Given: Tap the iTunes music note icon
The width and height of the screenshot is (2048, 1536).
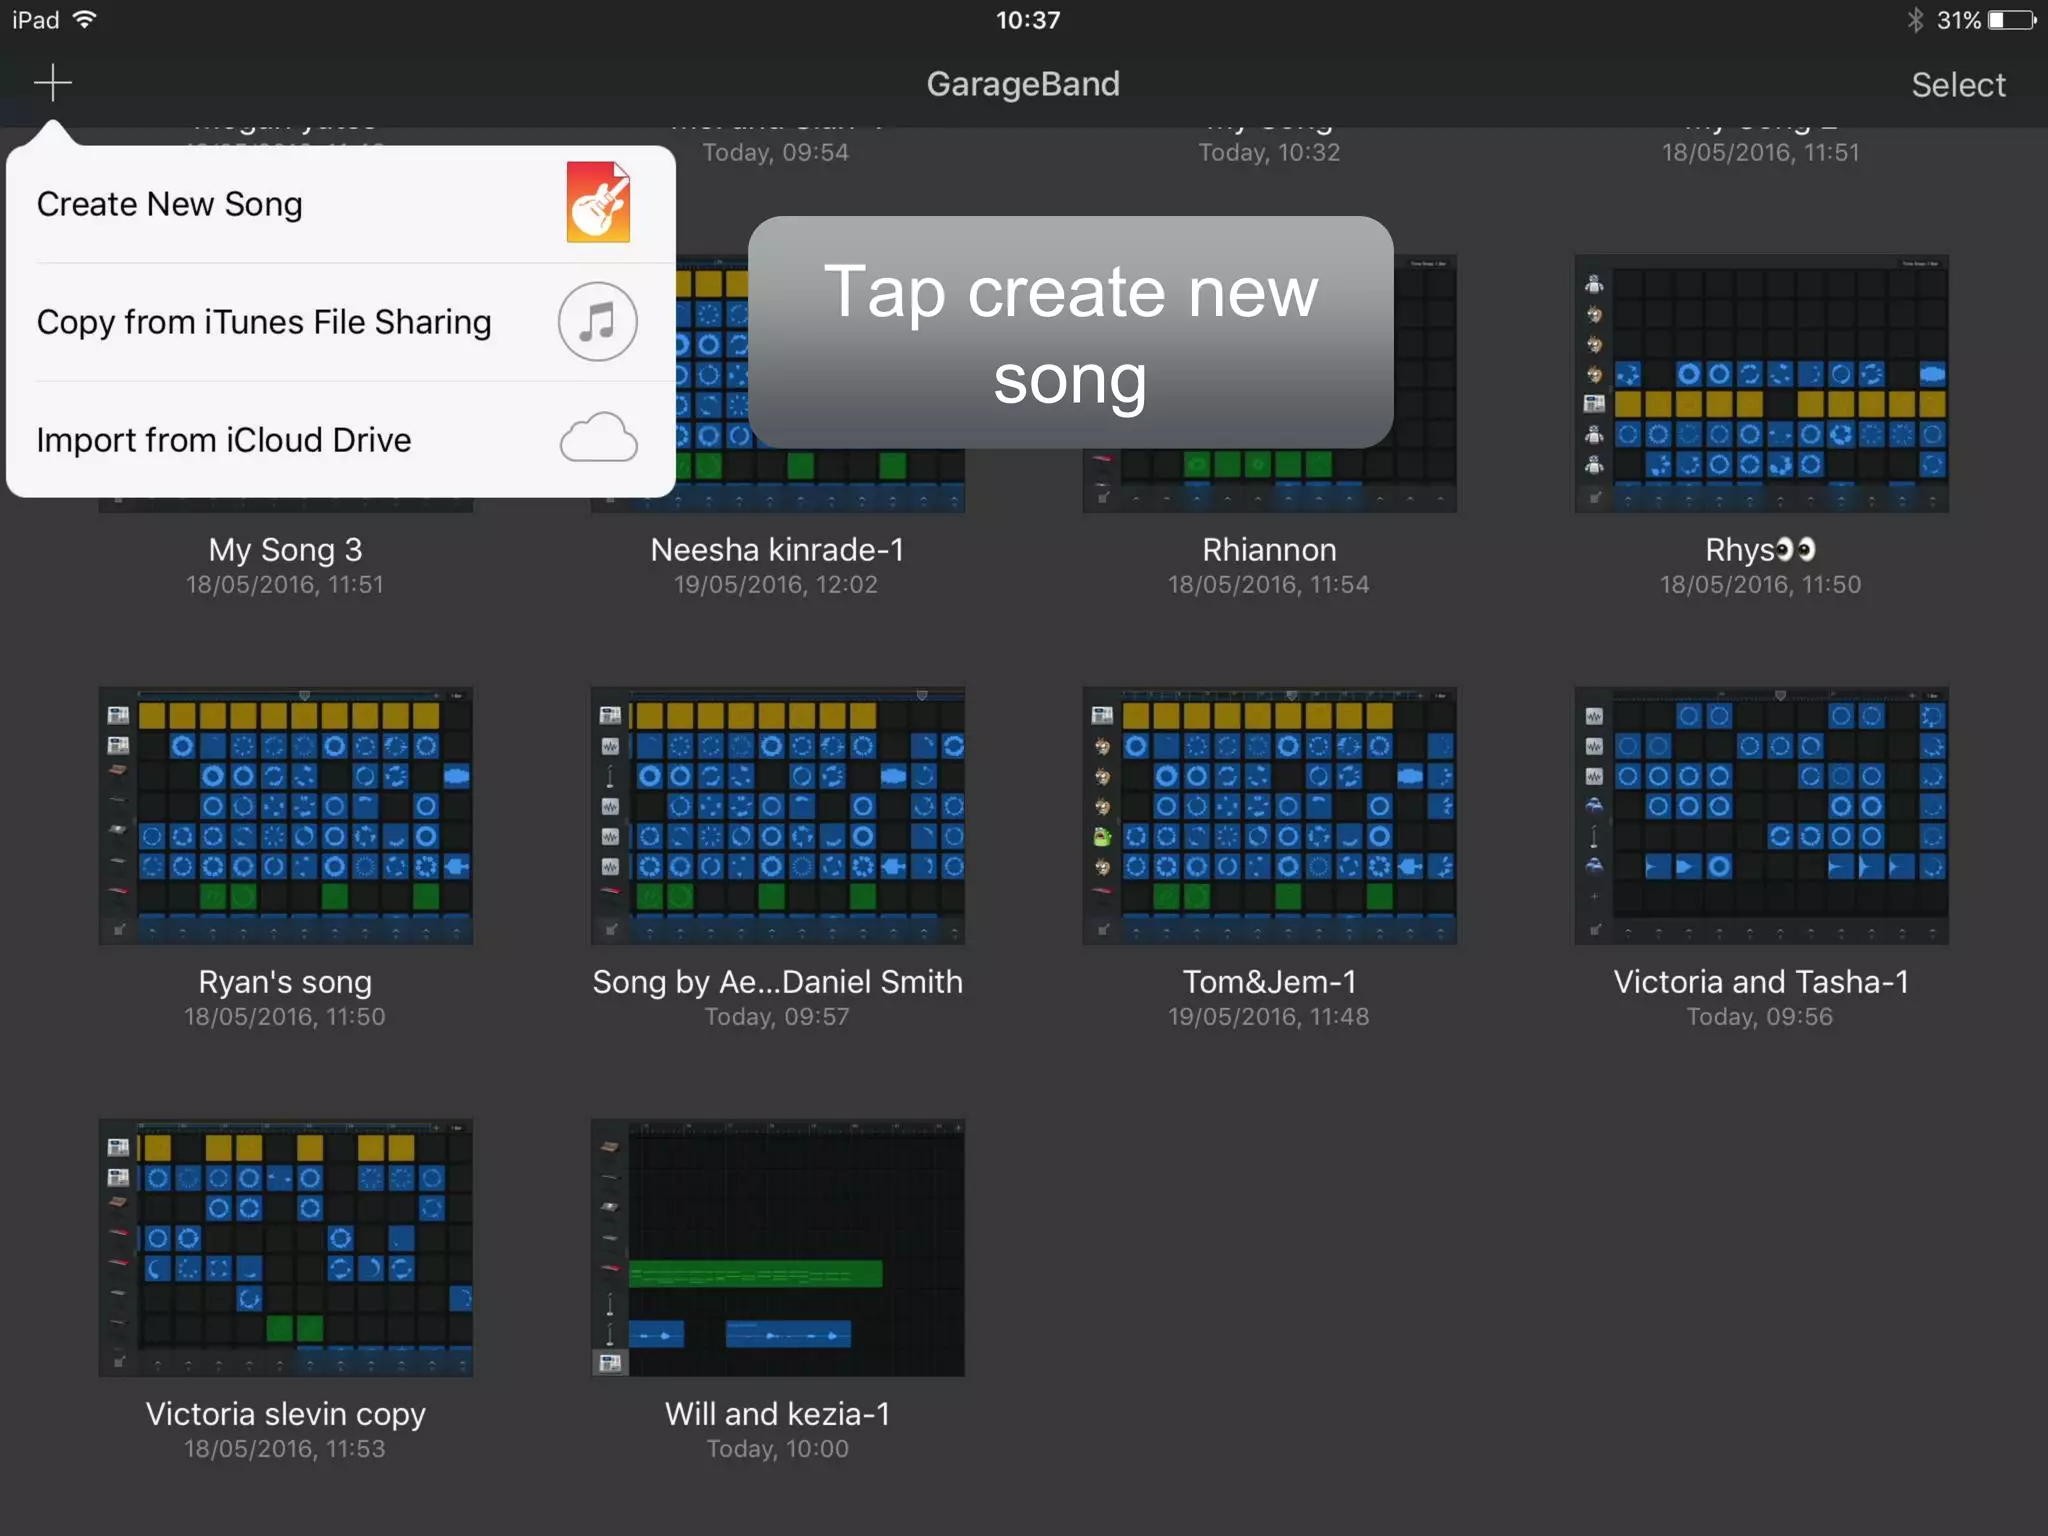Looking at the screenshot, I should pos(597,322).
